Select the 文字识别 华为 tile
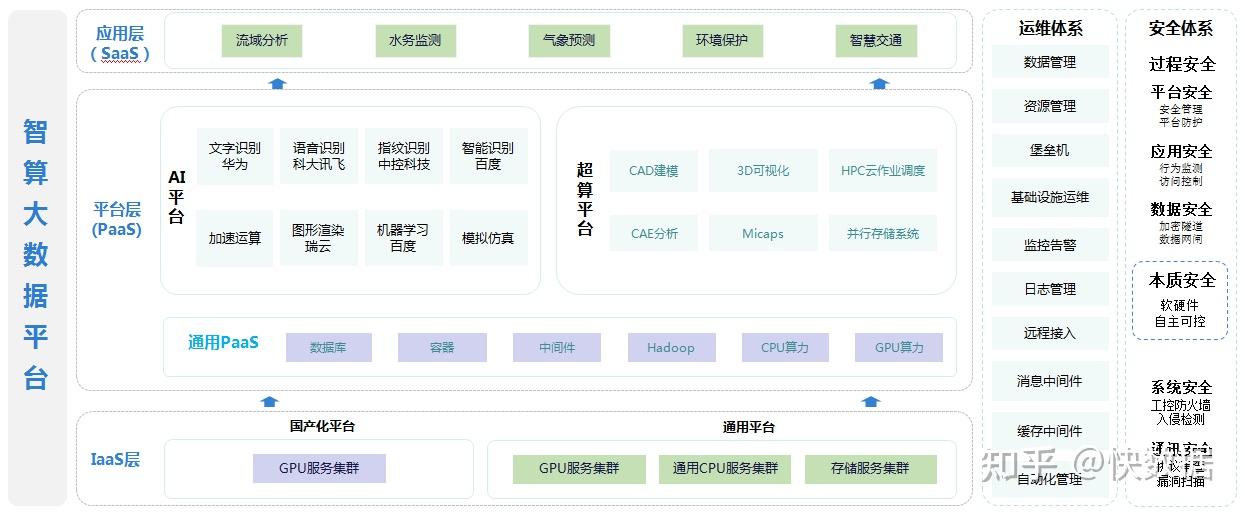Image resolution: width=1245 pixels, height=515 pixels. point(235,156)
